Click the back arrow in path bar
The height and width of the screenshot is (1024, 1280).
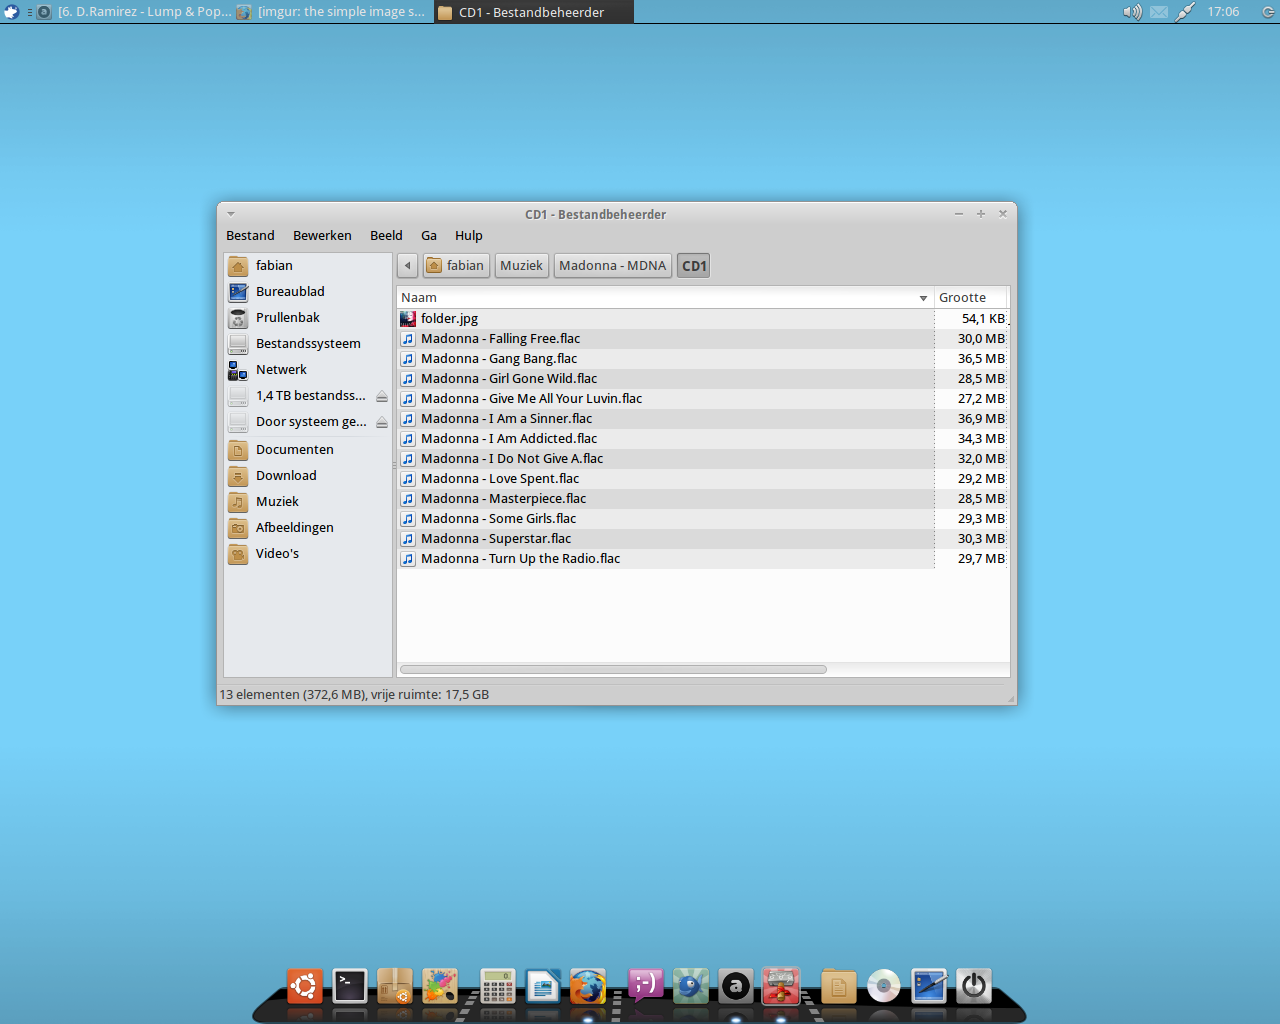point(407,266)
